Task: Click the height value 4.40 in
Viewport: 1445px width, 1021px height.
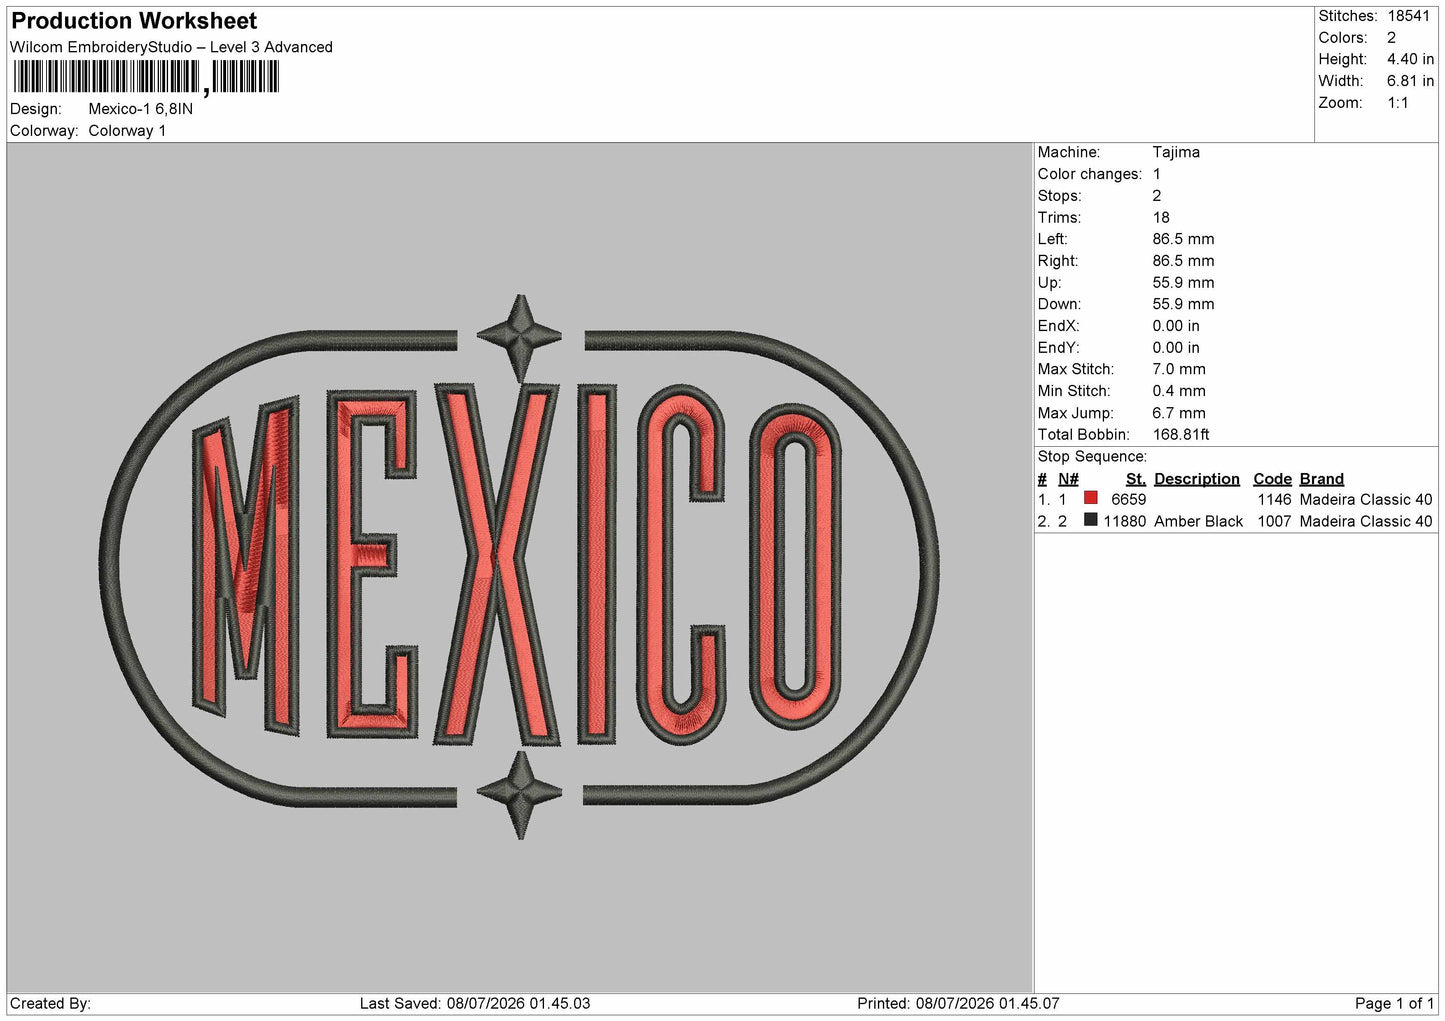Action: [1410, 59]
